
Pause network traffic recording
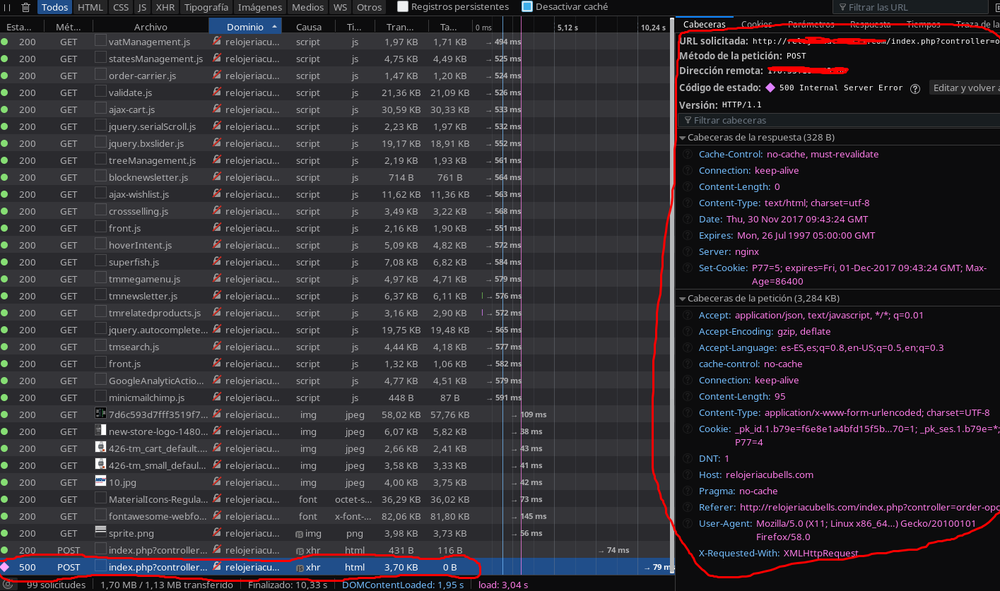9,7
